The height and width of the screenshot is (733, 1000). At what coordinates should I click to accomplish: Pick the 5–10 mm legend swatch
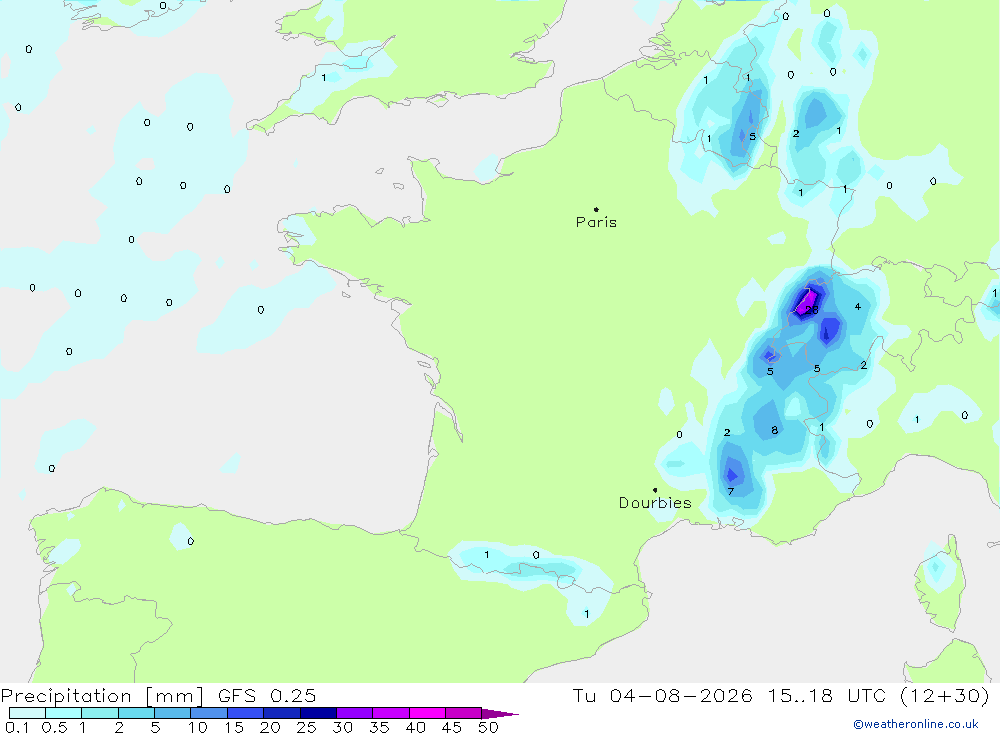pyautogui.click(x=173, y=713)
